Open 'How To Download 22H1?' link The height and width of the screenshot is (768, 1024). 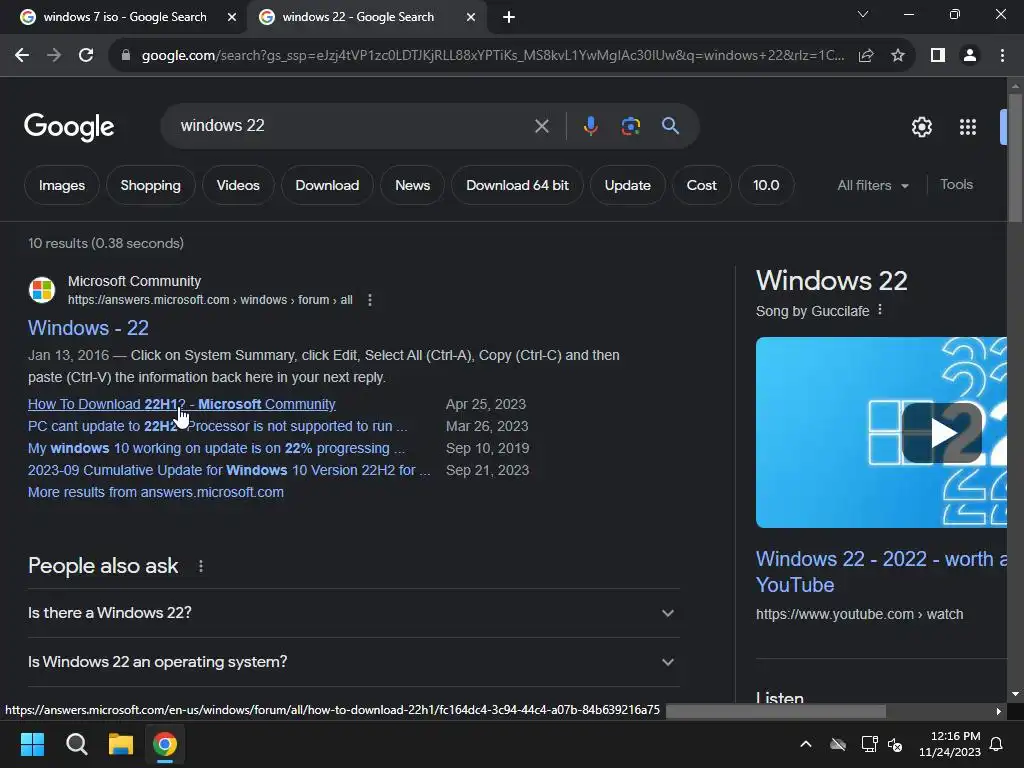coord(182,404)
